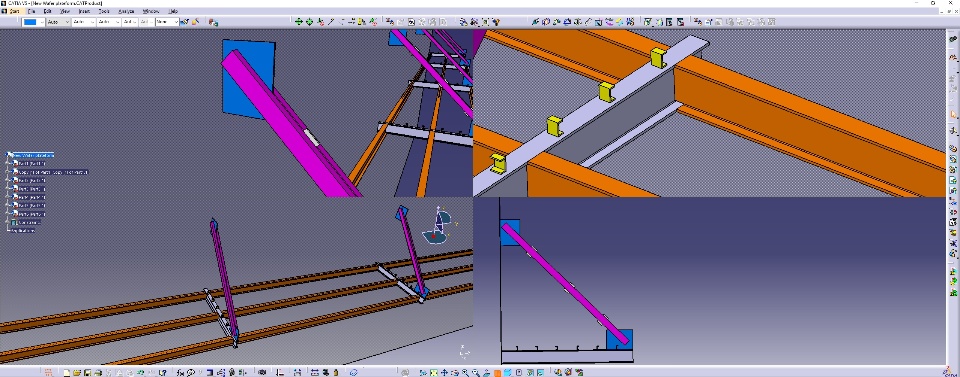This screenshot has width=960, height=377.
Task: Open the shading View Mode icon
Action: pos(519,372)
